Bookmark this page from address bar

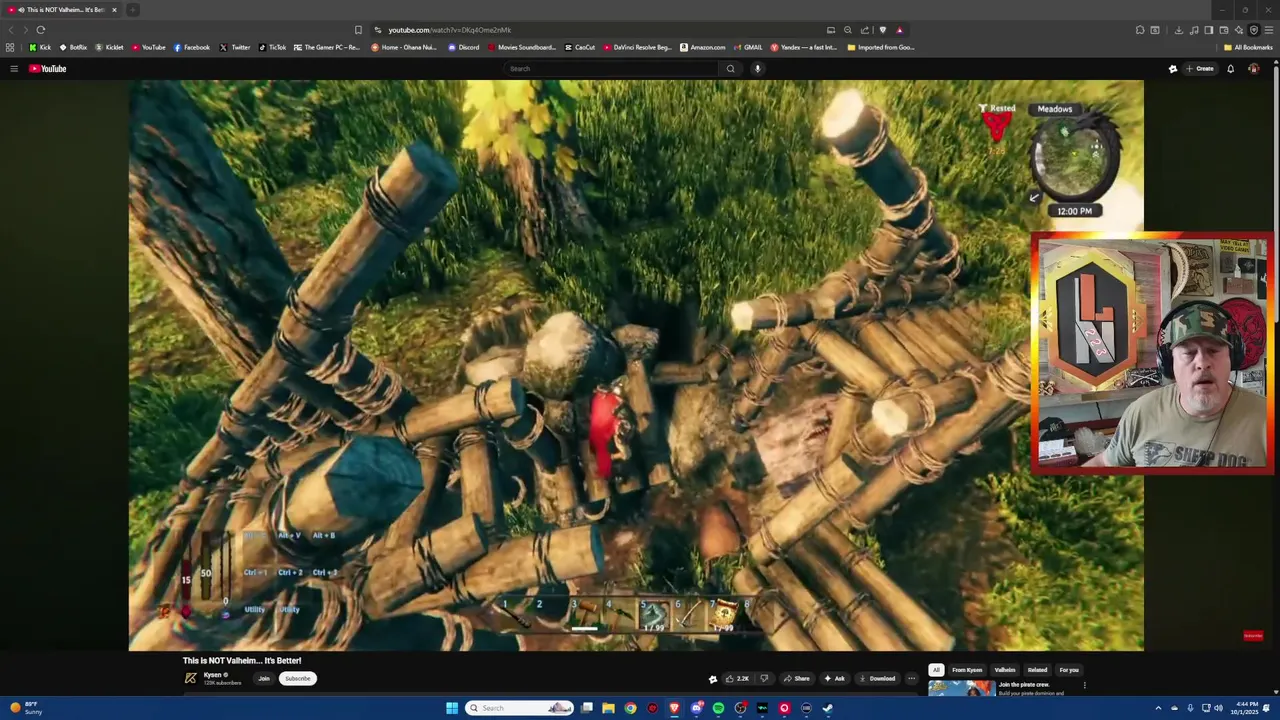358,30
